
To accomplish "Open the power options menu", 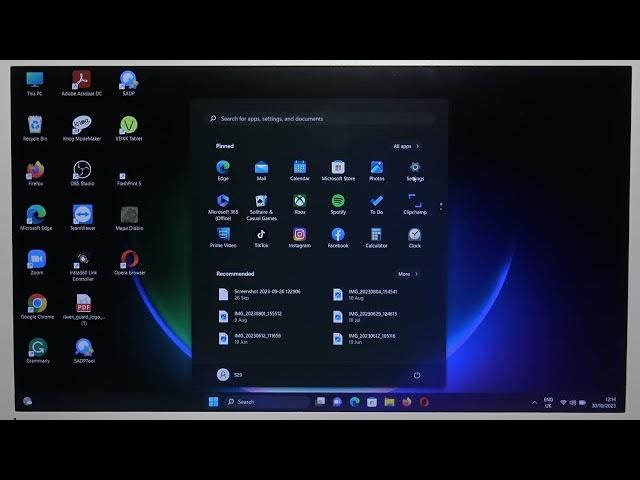I will (x=416, y=375).
